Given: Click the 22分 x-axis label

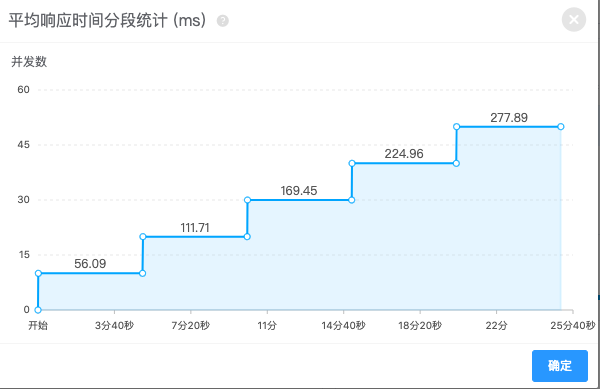Looking at the screenshot, I should 496,326.
